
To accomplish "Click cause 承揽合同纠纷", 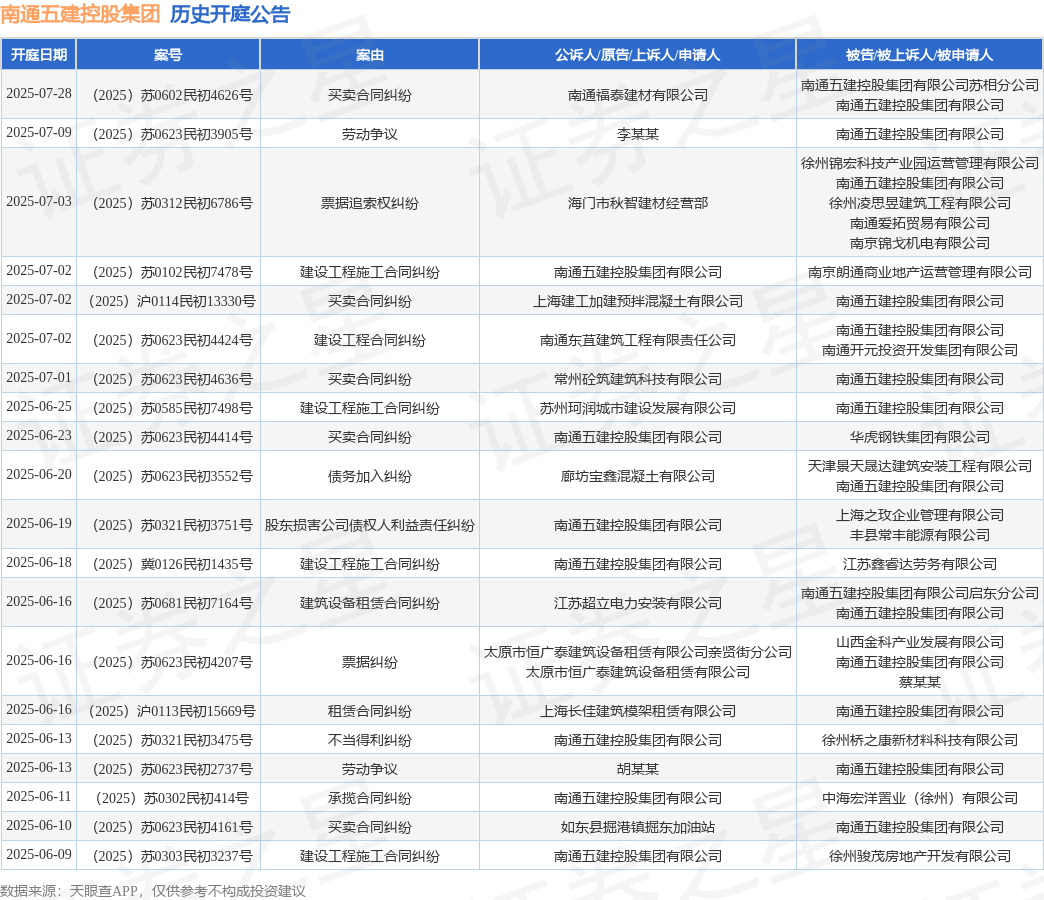I will 370,798.
